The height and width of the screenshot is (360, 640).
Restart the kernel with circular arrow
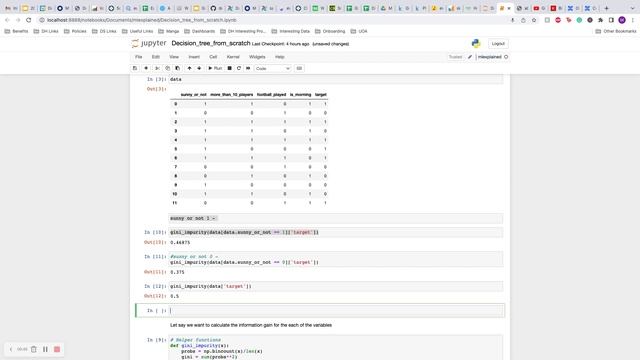click(x=239, y=68)
